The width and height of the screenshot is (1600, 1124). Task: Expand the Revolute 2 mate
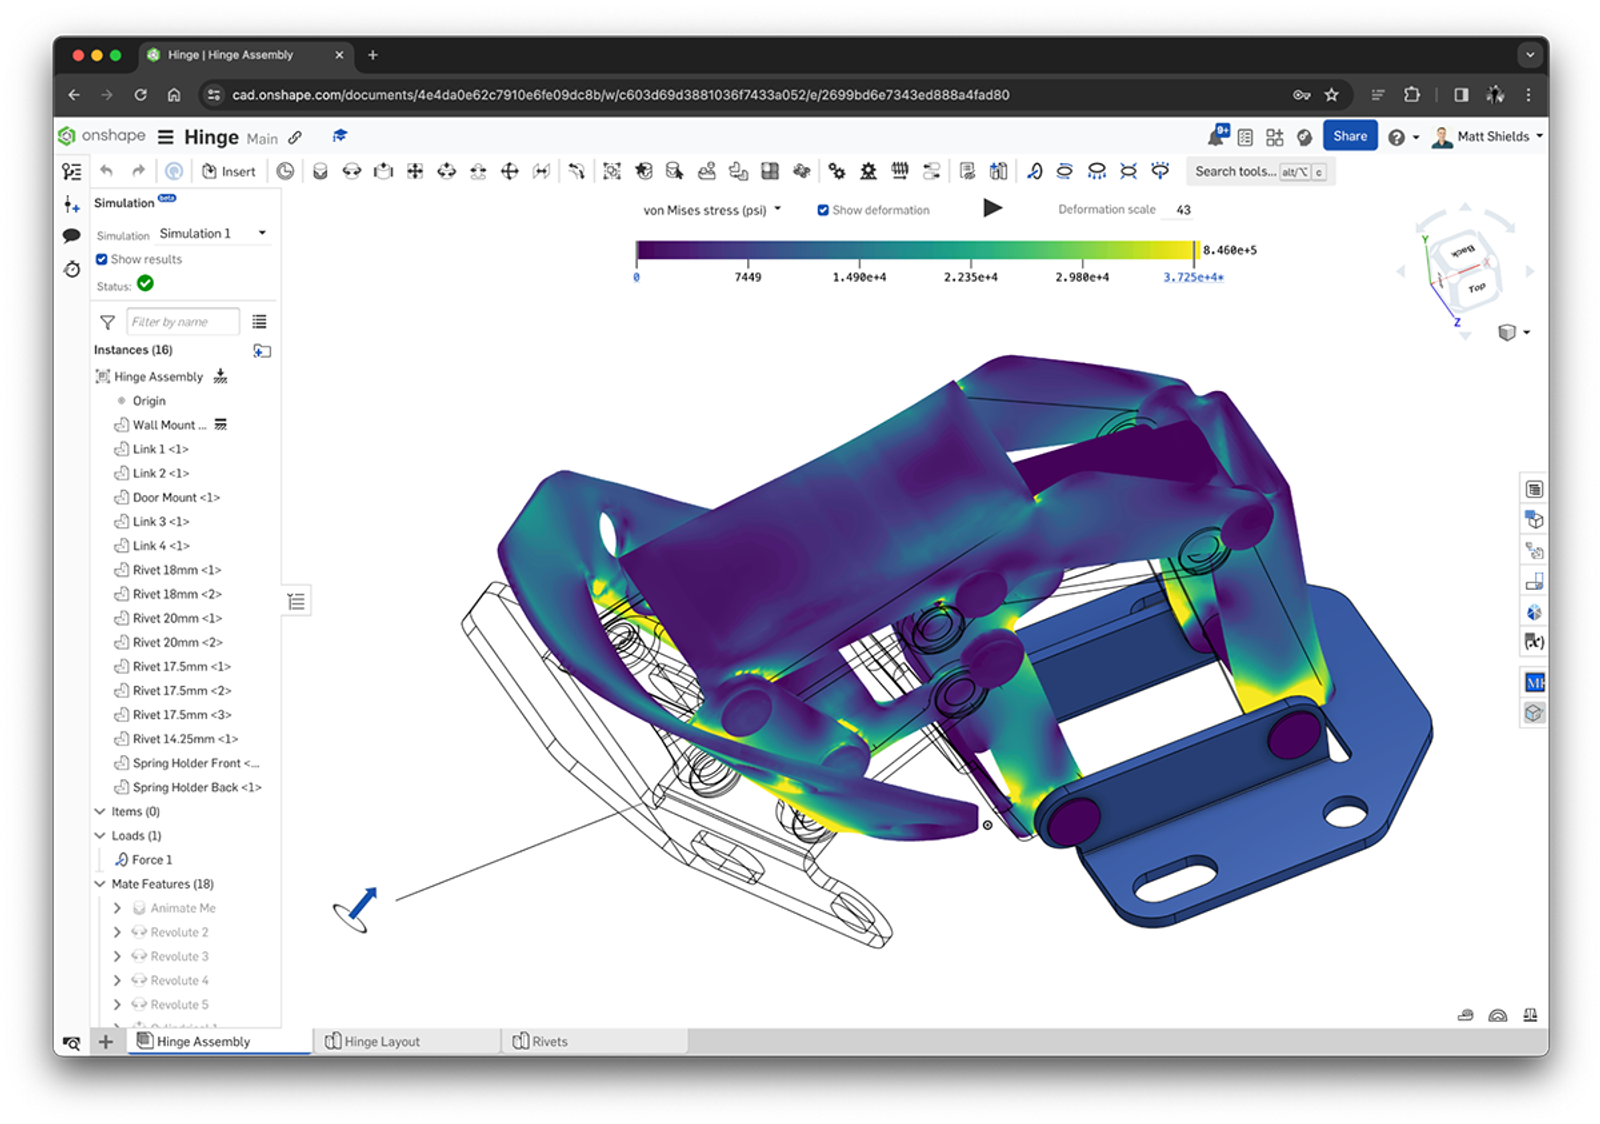(x=117, y=931)
